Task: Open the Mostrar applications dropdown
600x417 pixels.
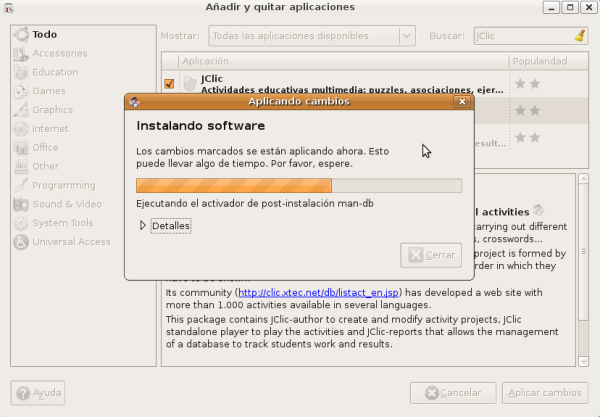Action: tap(311, 35)
